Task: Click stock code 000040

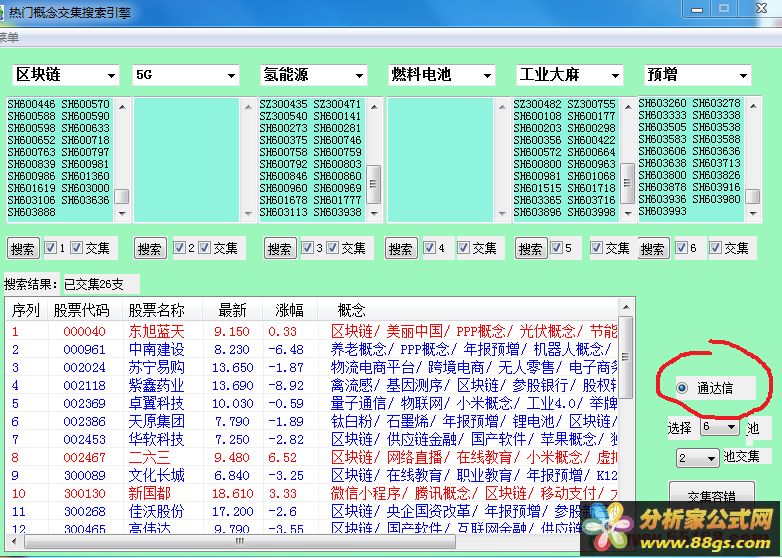Action: [x=84, y=332]
